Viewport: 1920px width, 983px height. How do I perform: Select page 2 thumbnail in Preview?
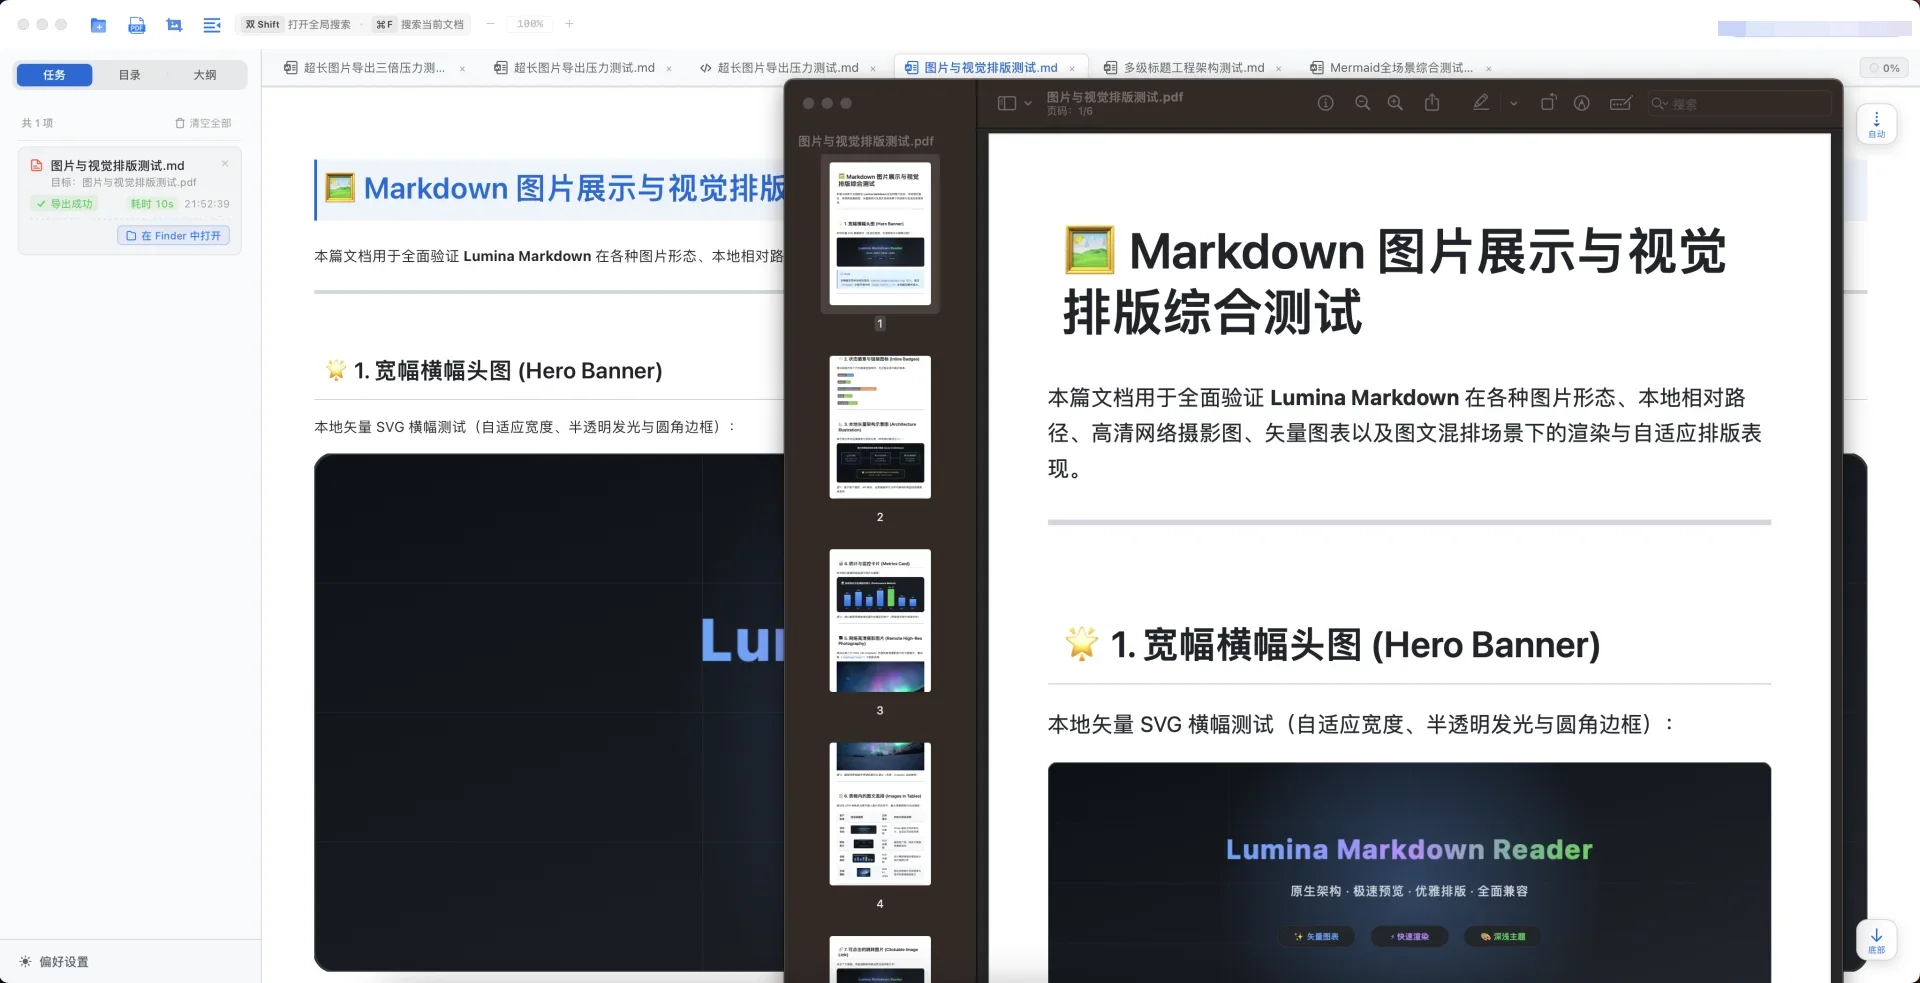pyautogui.click(x=880, y=427)
